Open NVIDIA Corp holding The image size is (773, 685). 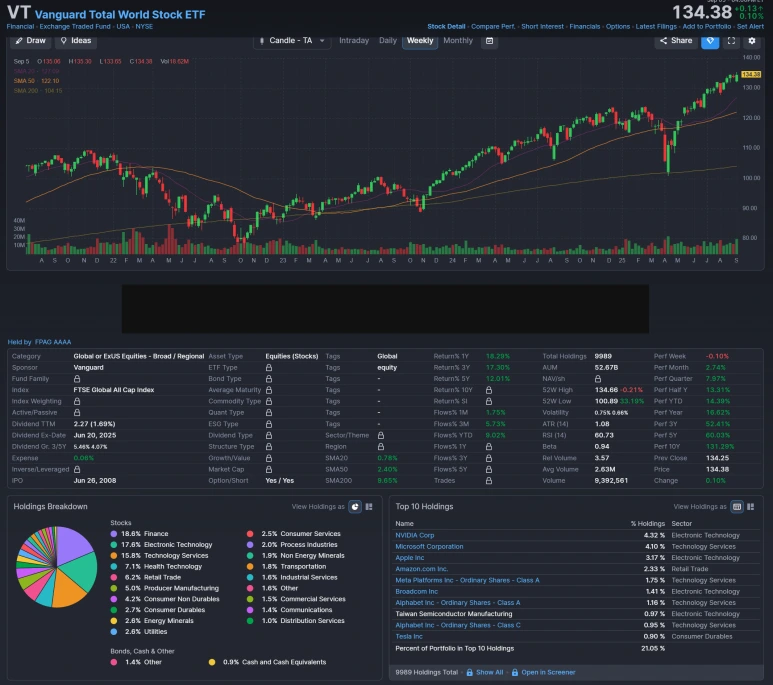tap(415, 536)
